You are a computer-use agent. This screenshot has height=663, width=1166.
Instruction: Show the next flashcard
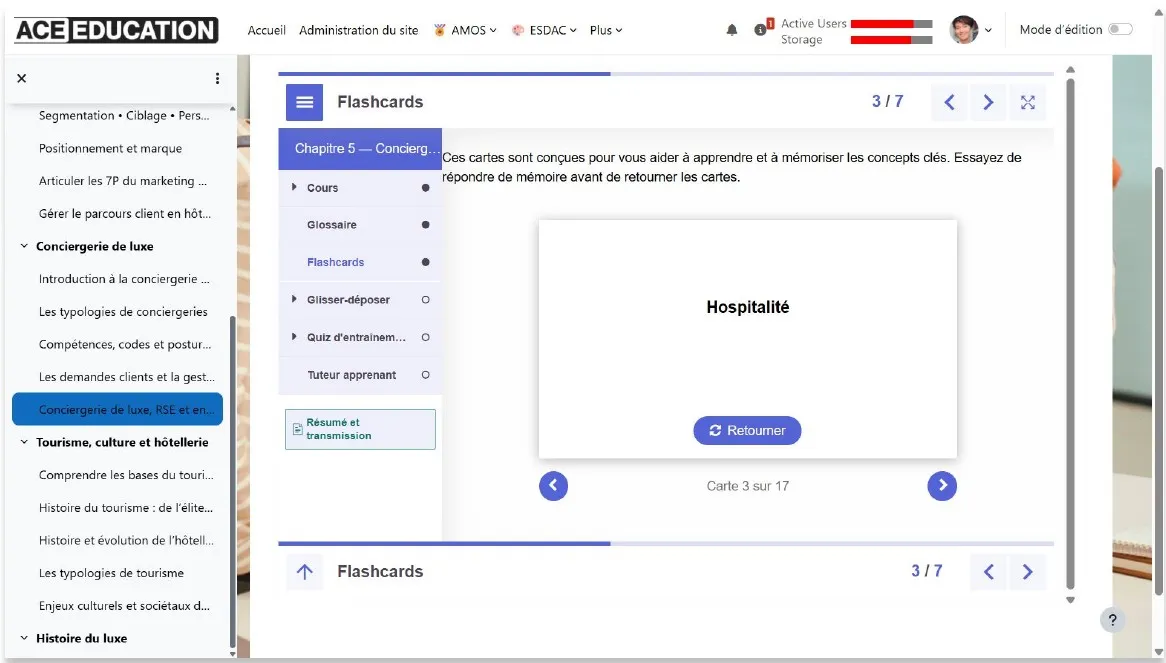tap(942, 486)
